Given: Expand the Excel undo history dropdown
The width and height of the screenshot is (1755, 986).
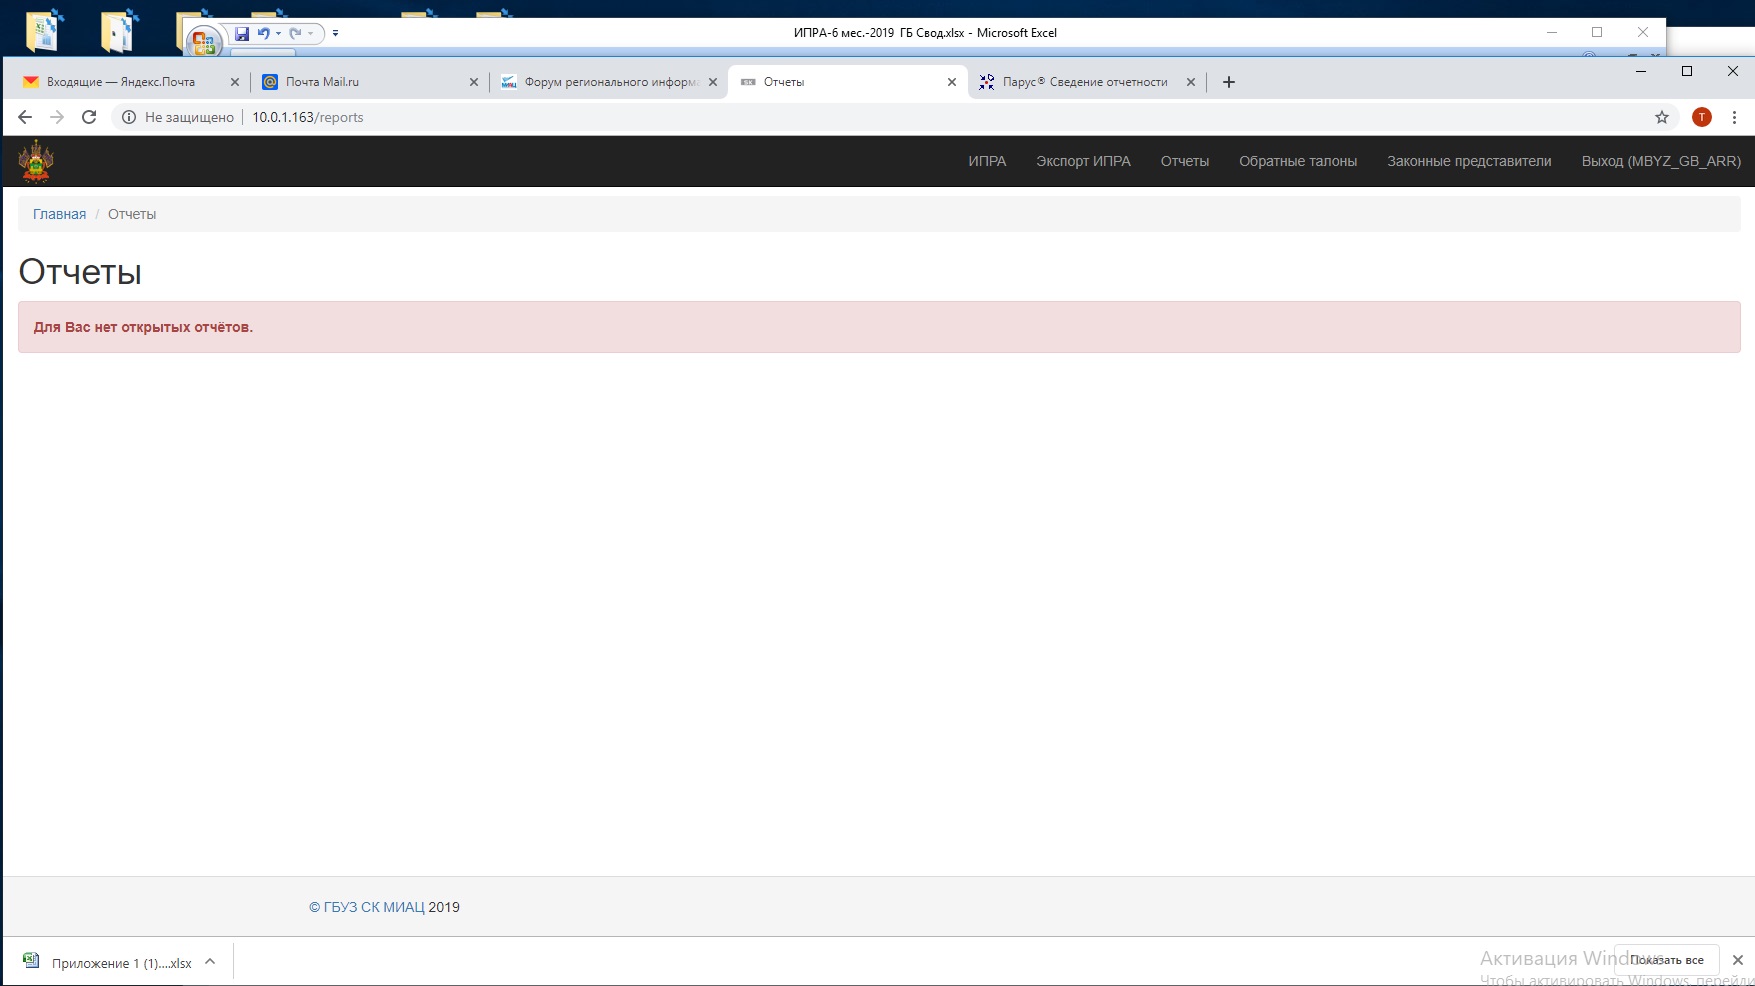Looking at the screenshot, I should click(x=278, y=33).
